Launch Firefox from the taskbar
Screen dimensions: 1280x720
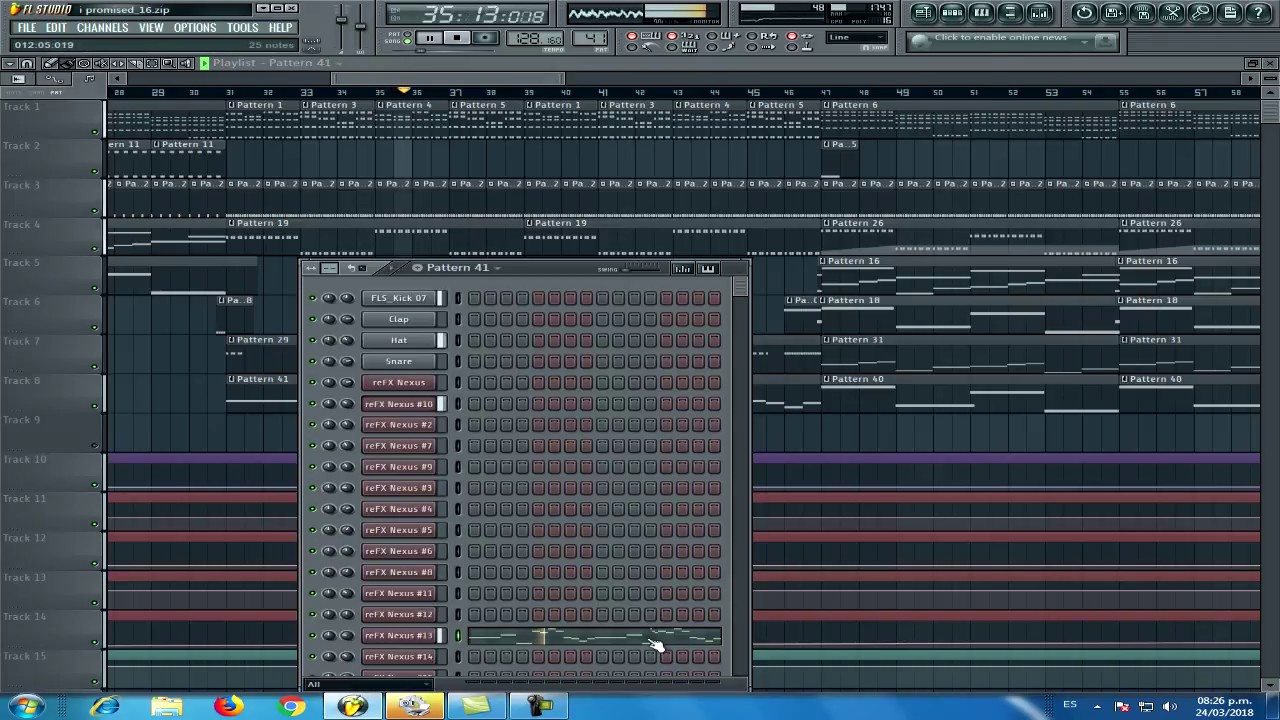229,706
